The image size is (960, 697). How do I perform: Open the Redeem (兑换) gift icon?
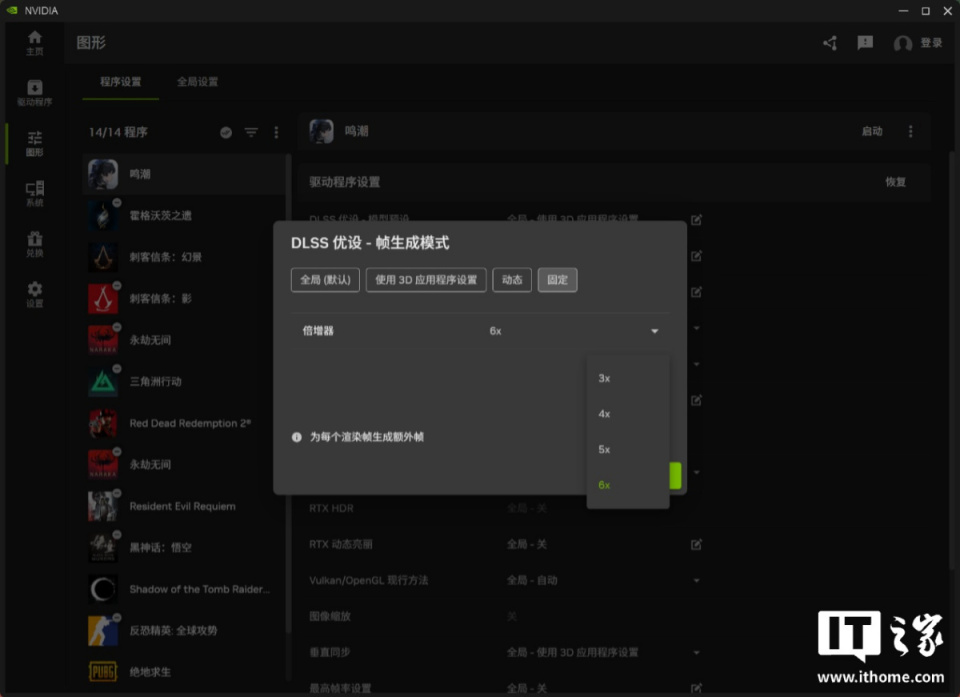click(35, 244)
